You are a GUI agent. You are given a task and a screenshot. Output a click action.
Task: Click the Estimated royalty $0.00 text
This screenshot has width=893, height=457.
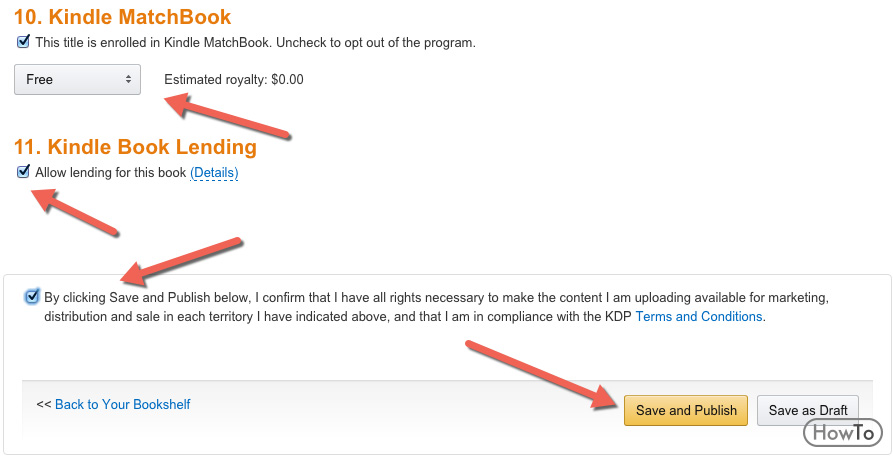click(x=234, y=80)
